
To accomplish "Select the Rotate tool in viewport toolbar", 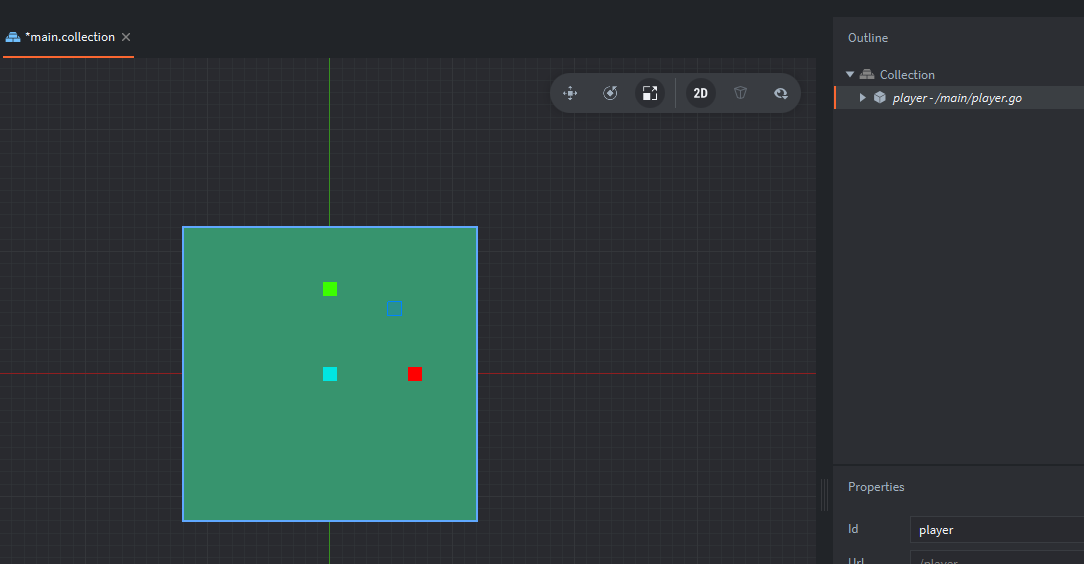I will click(x=610, y=93).
